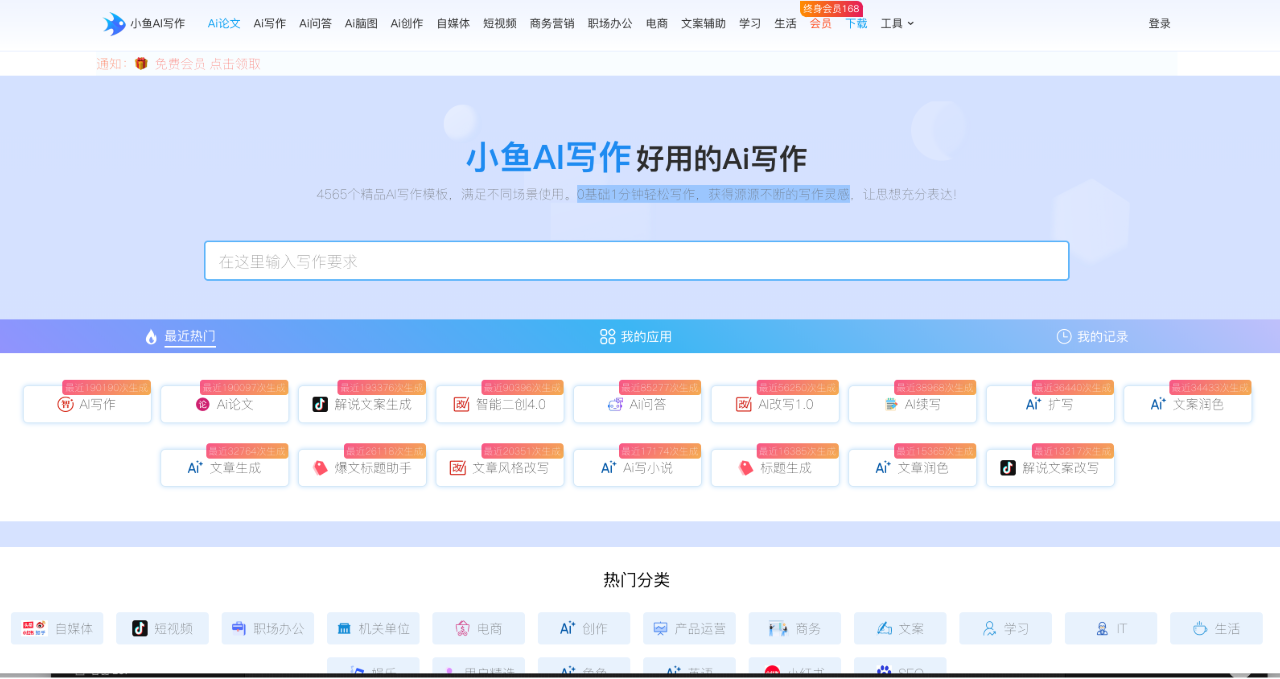Open the AI写小说 tool
Image resolution: width=1280 pixels, height=679 pixels.
pyautogui.click(x=637, y=467)
